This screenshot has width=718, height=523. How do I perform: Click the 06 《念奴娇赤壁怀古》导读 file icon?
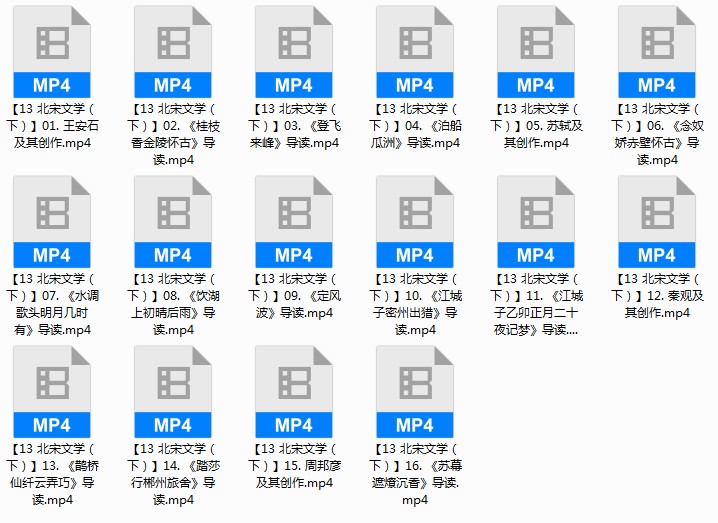click(x=657, y=52)
